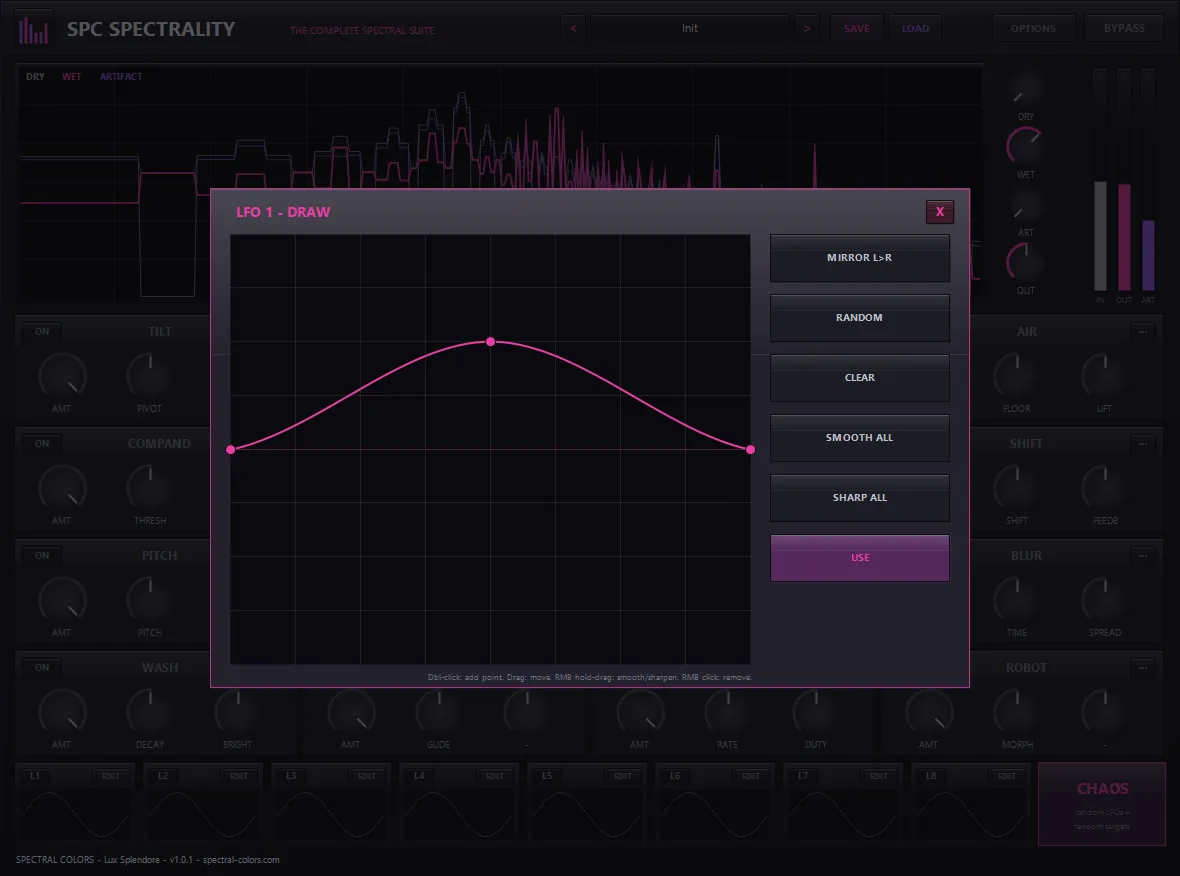Click the CHAOS randomize button
The height and width of the screenshot is (876, 1180).
[1102, 805]
